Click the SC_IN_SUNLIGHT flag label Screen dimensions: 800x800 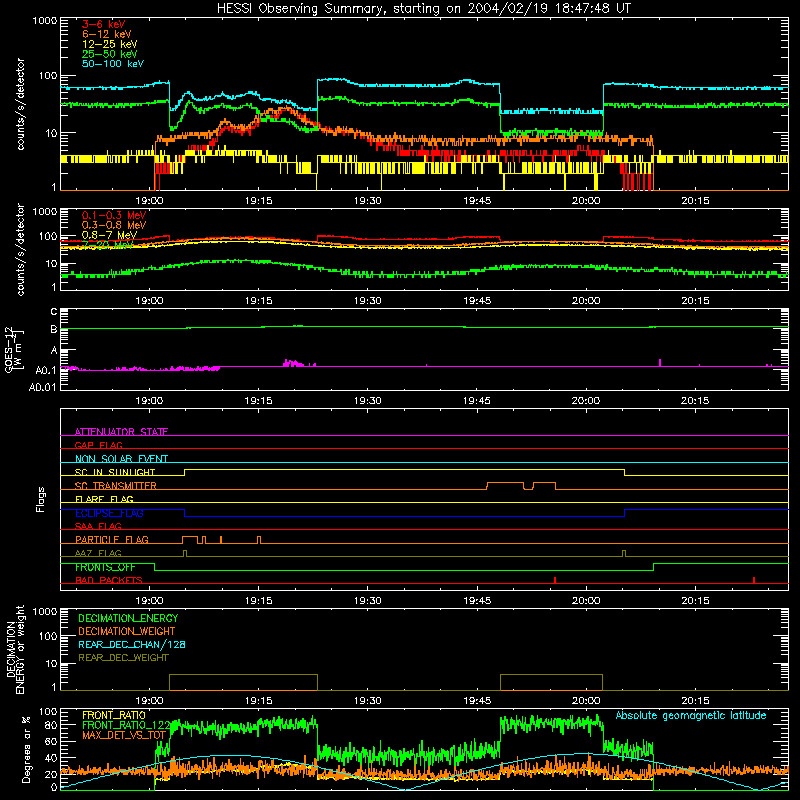point(115,472)
